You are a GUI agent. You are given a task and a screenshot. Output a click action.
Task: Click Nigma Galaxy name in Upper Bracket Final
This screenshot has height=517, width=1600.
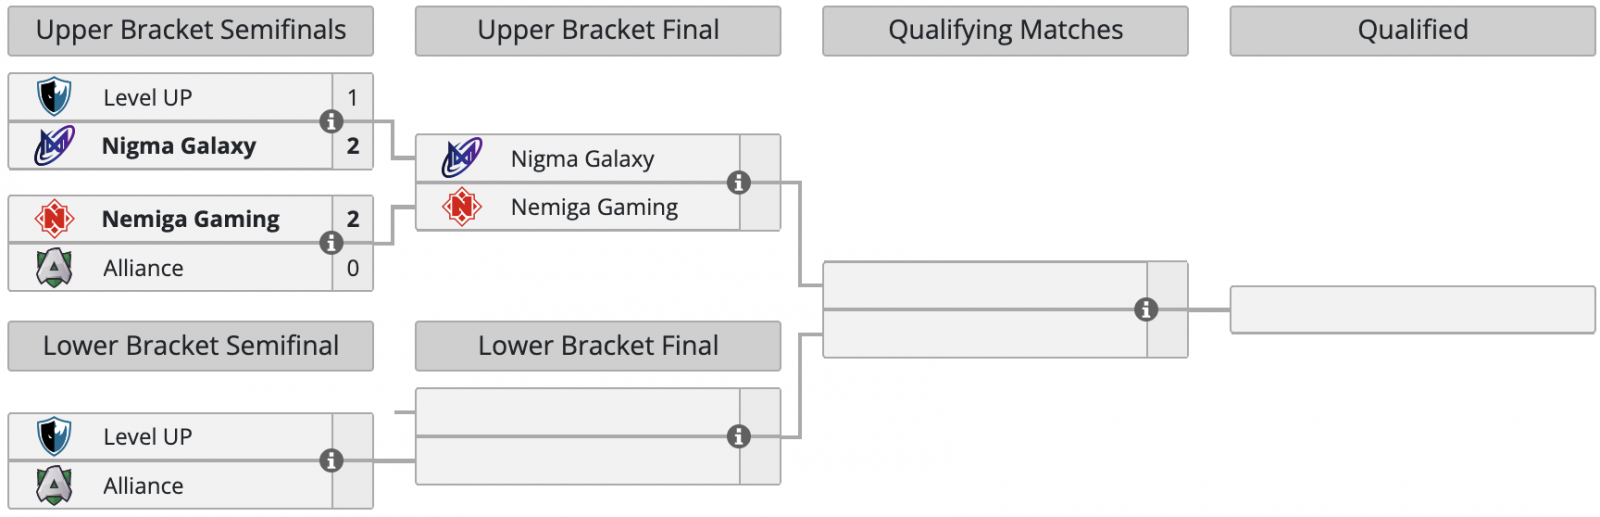pyautogui.click(x=582, y=159)
